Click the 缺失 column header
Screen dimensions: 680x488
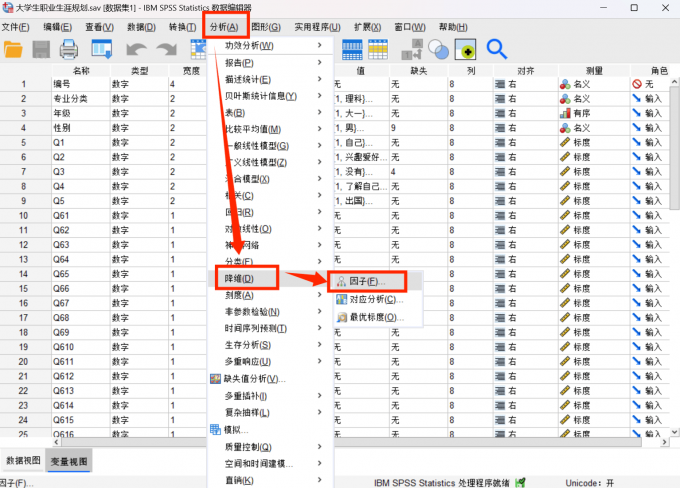(x=419, y=71)
